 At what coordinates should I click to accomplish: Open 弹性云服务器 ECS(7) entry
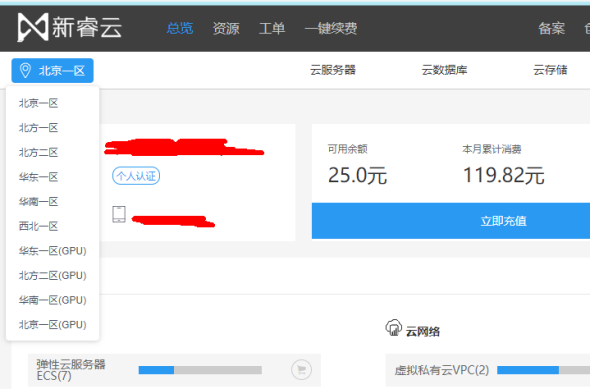71,370
